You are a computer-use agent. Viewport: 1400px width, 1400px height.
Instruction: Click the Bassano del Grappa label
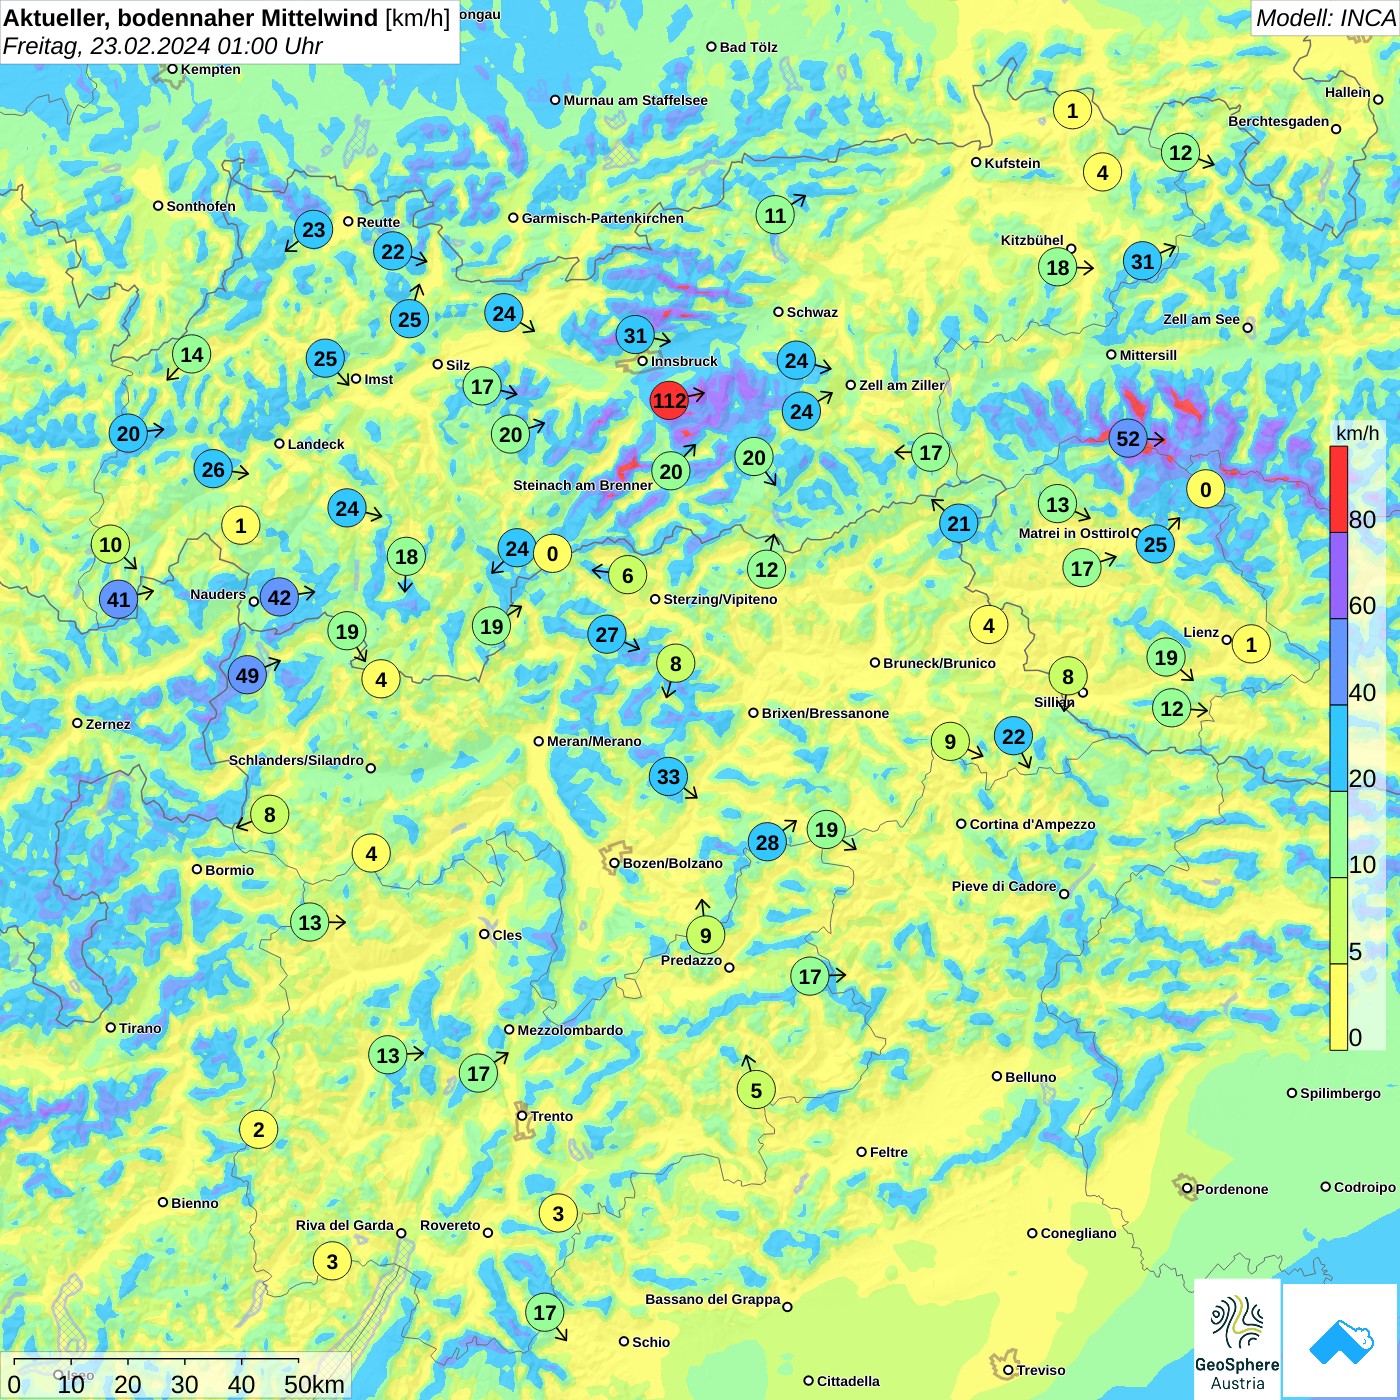[x=712, y=1299]
